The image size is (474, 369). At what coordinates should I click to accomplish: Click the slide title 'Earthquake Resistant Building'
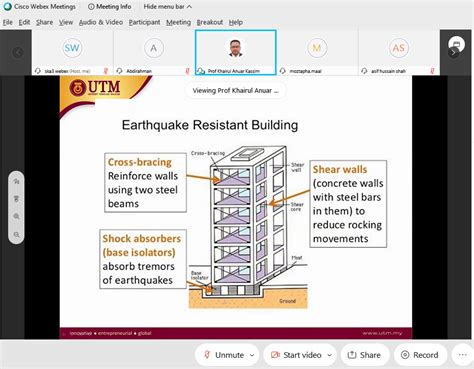point(210,125)
